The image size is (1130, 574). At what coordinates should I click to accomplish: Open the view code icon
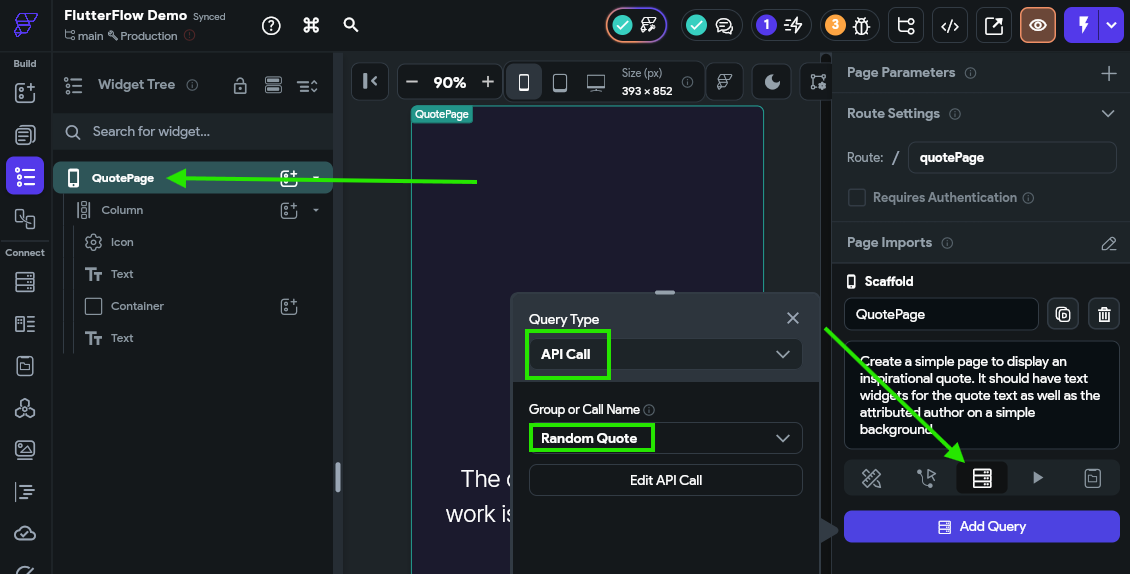pos(950,25)
